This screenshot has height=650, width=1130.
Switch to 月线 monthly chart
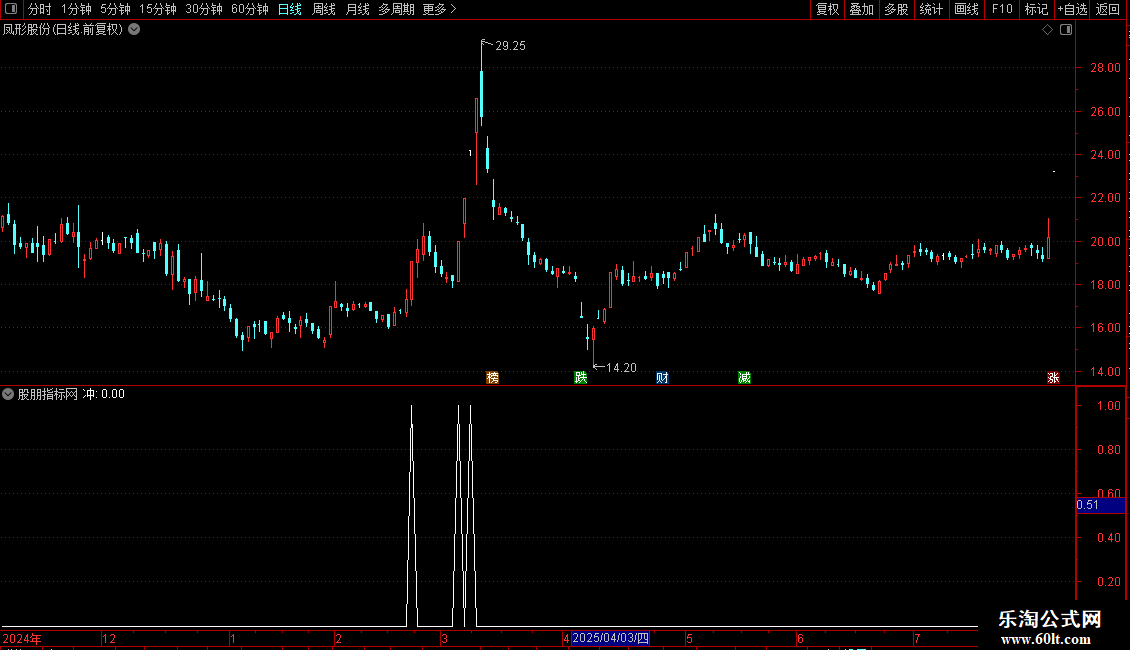[x=357, y=9]
